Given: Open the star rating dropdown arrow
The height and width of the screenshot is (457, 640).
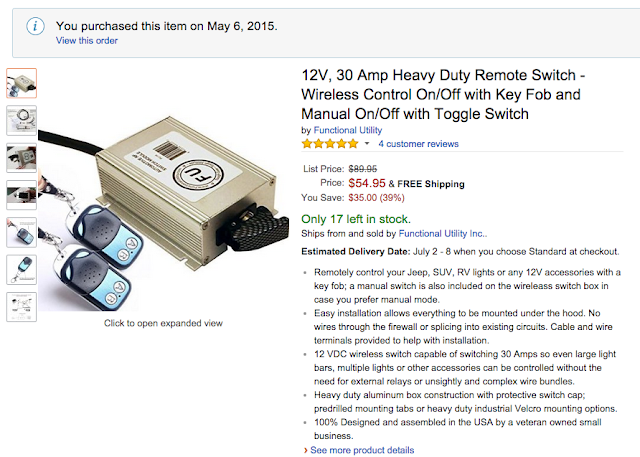Looking at the screenshot, I should (366, 144).
